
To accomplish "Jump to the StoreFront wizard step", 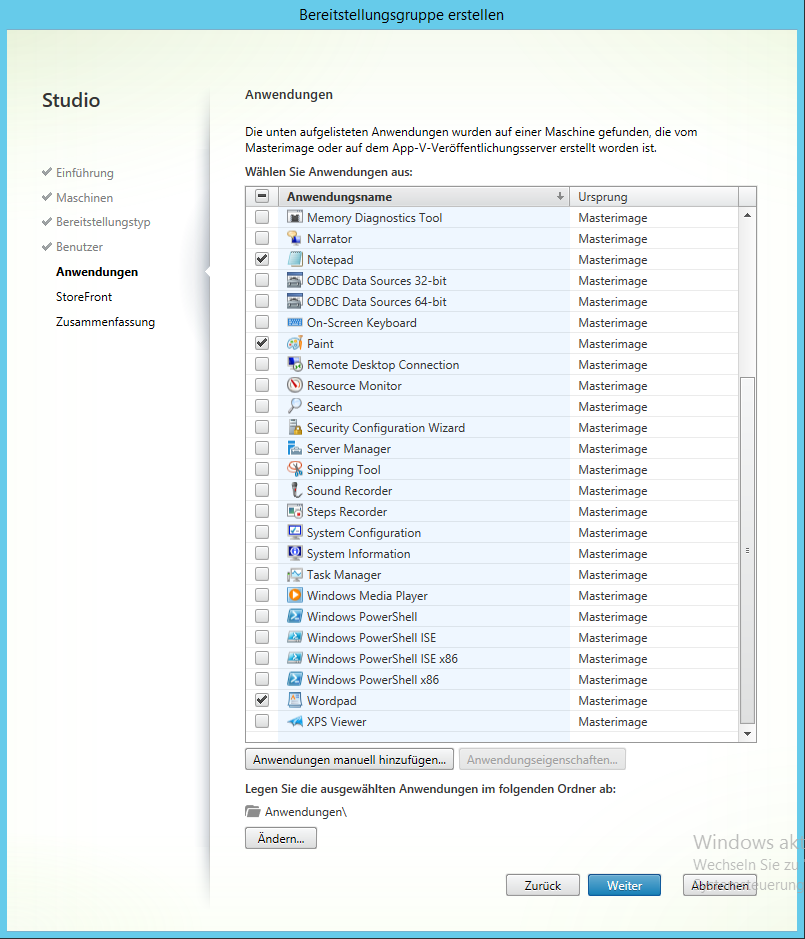I will tap(84, 296).
